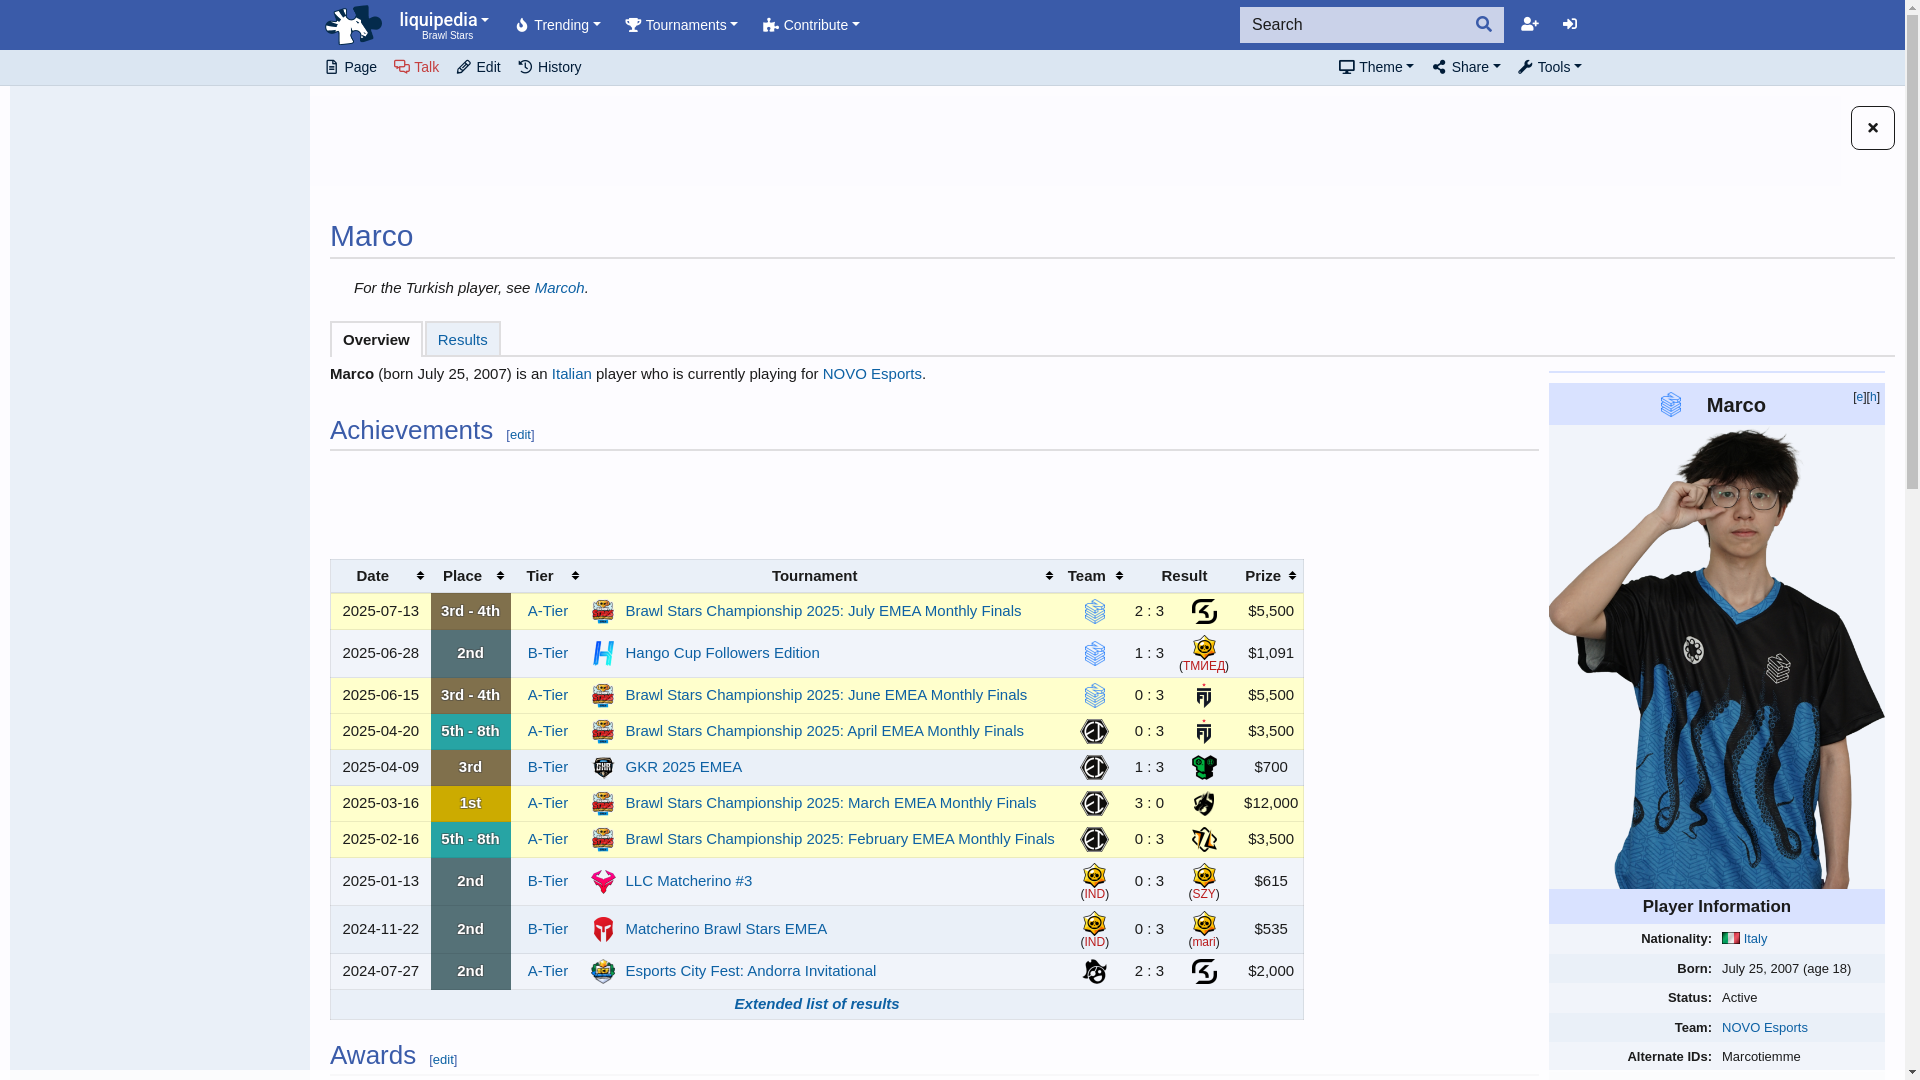The image size is (1920, 1080).
Task: Focus the Search input field
Action: click(1352, 25)
